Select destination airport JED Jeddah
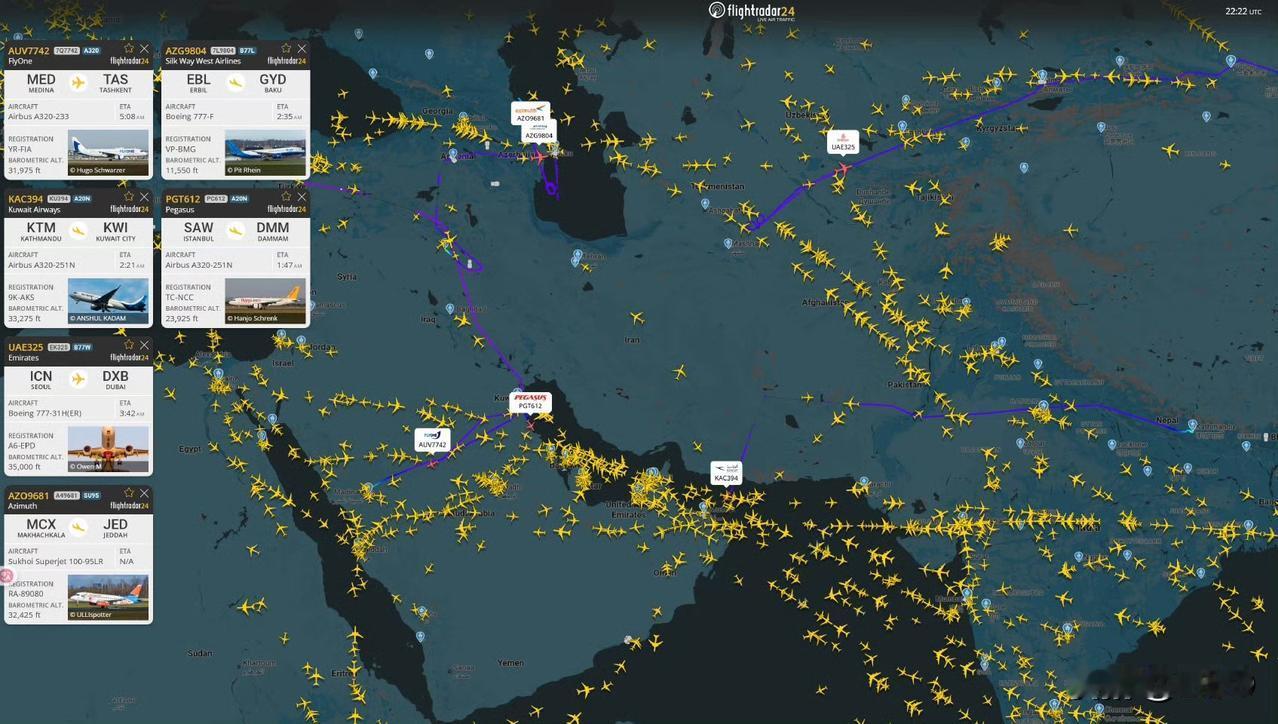 [x=116, y=527]
